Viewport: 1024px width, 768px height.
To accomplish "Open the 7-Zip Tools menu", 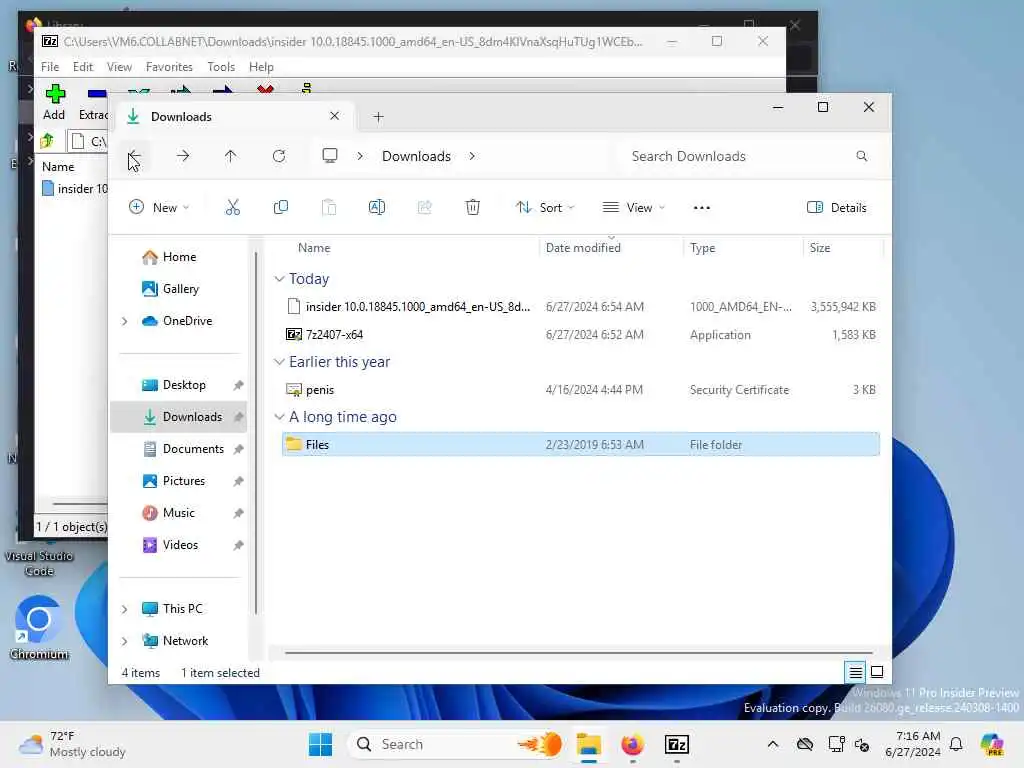I will (x=221, y=67).
